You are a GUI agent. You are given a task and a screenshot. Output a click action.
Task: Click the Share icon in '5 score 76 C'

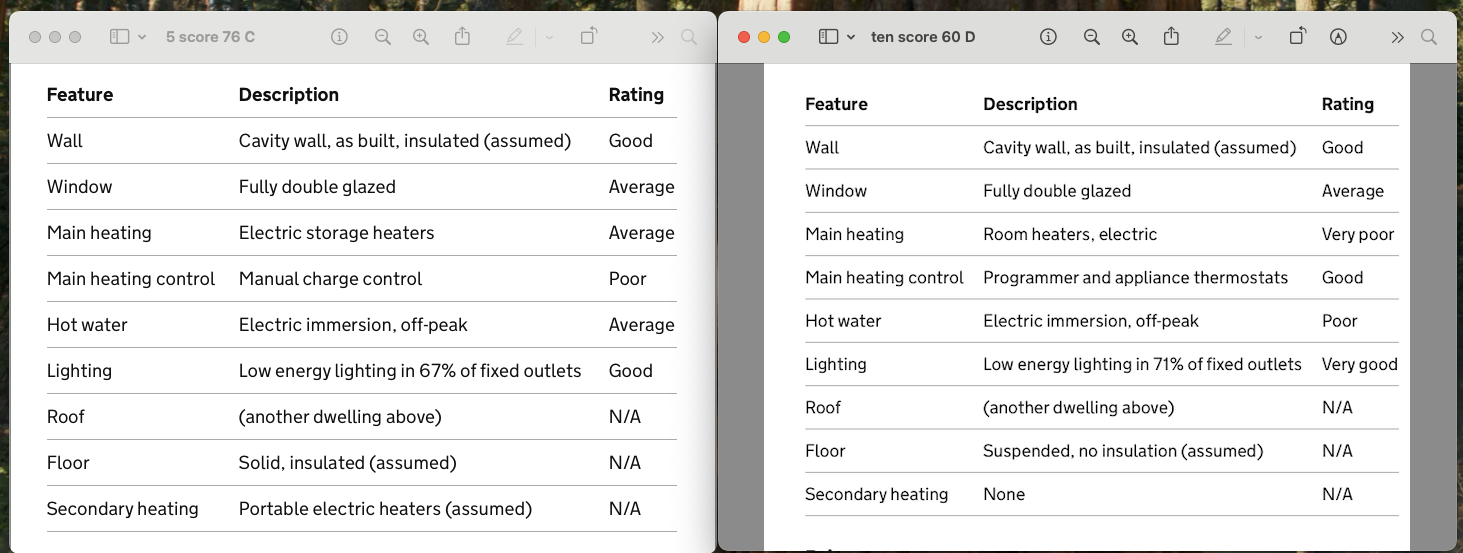pyautogui.click(x=462, y=37)
